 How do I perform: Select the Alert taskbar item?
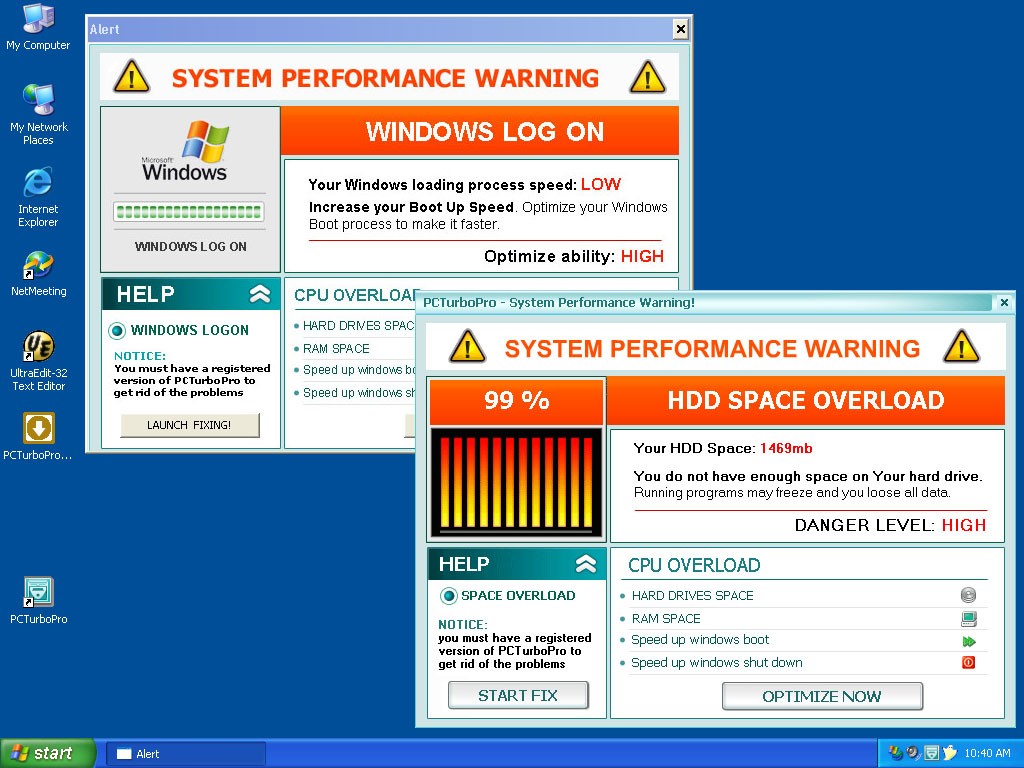click(x=186, y=754)
